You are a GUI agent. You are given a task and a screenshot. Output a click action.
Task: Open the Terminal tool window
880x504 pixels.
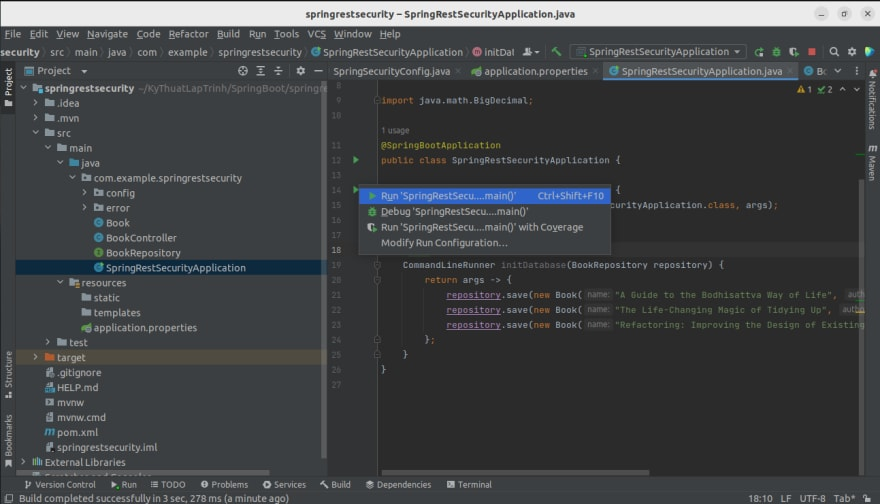click(469, 484)
